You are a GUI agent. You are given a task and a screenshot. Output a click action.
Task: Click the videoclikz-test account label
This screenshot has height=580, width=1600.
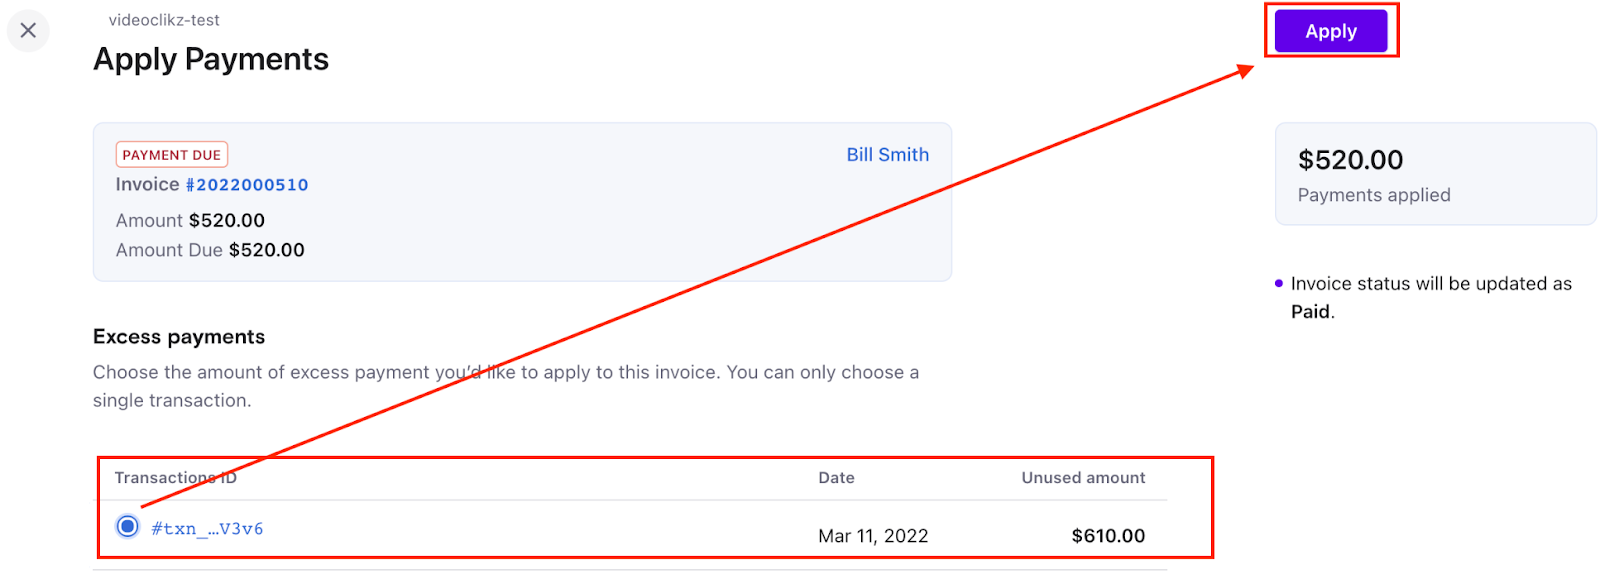pyautogui.click(x=164, y=20)
